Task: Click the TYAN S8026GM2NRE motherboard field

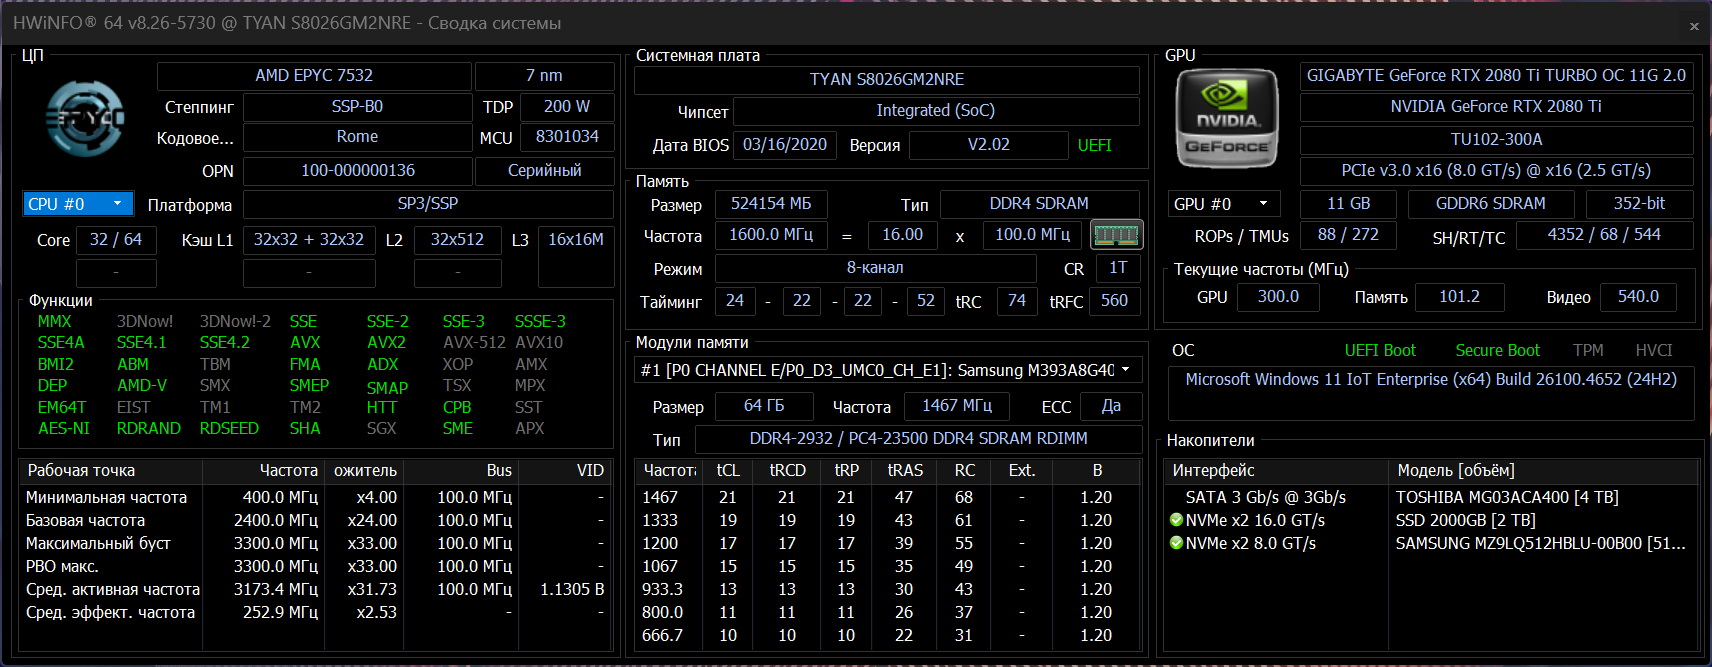Action: pos(887,80)
